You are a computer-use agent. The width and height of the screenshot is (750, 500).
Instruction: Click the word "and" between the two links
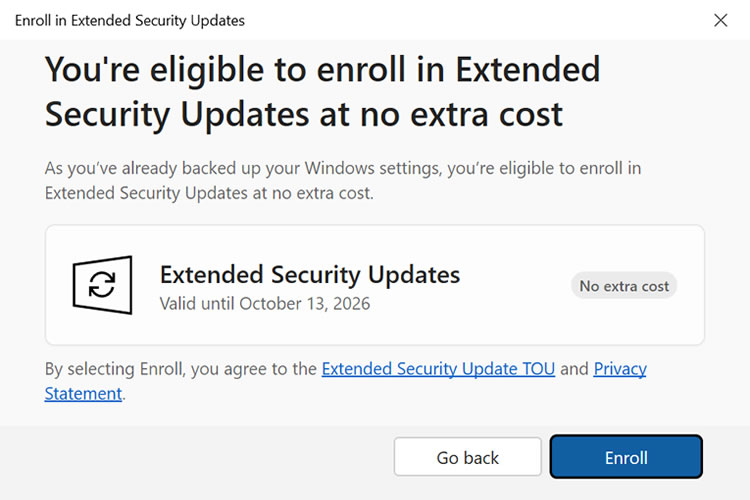click(574, 369)
